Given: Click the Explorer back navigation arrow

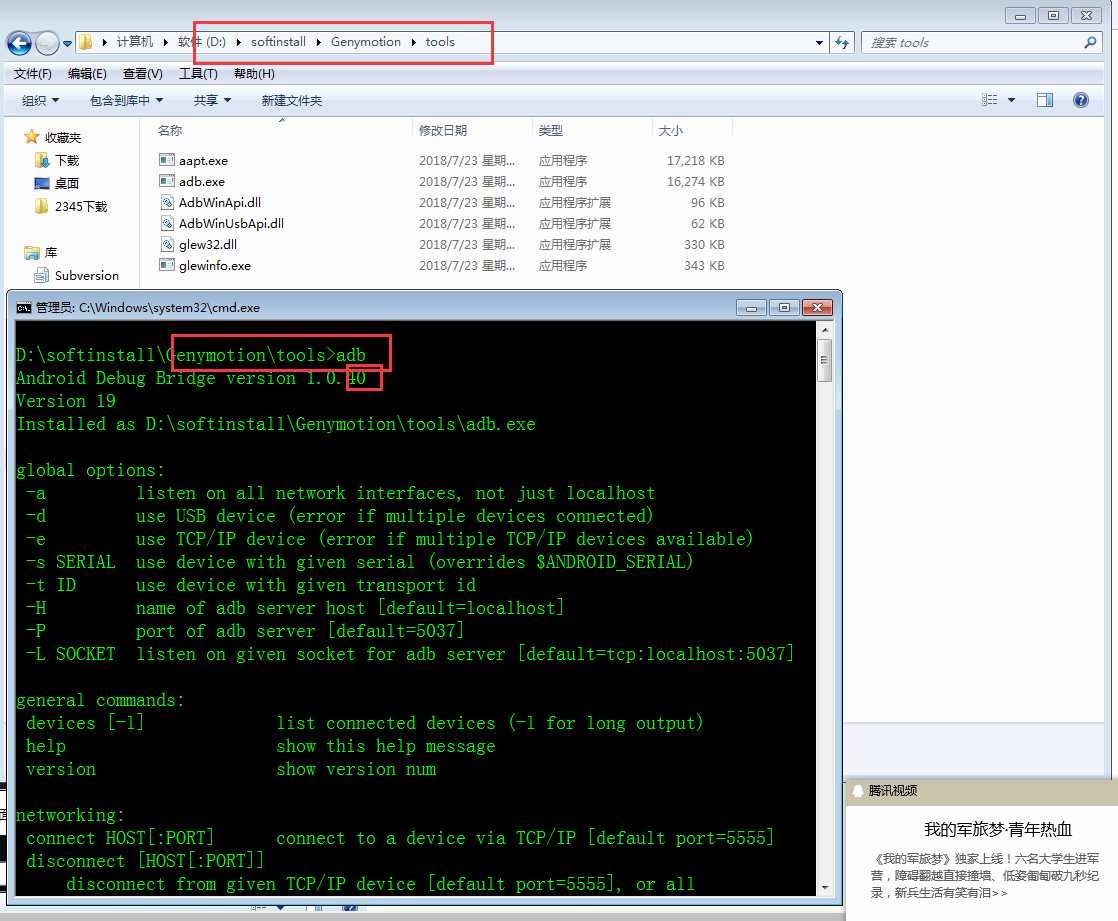Looking at the screenshot, I should coord(19,43).
